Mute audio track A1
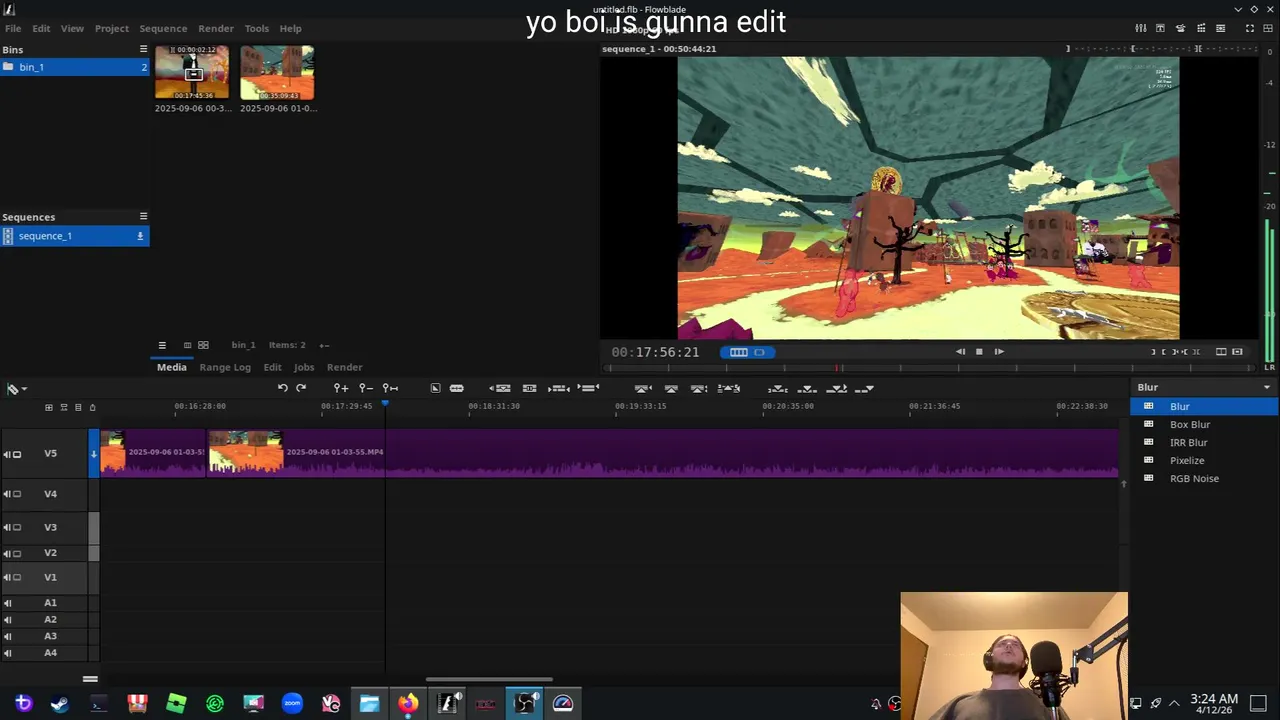 [x=8, y=603]
